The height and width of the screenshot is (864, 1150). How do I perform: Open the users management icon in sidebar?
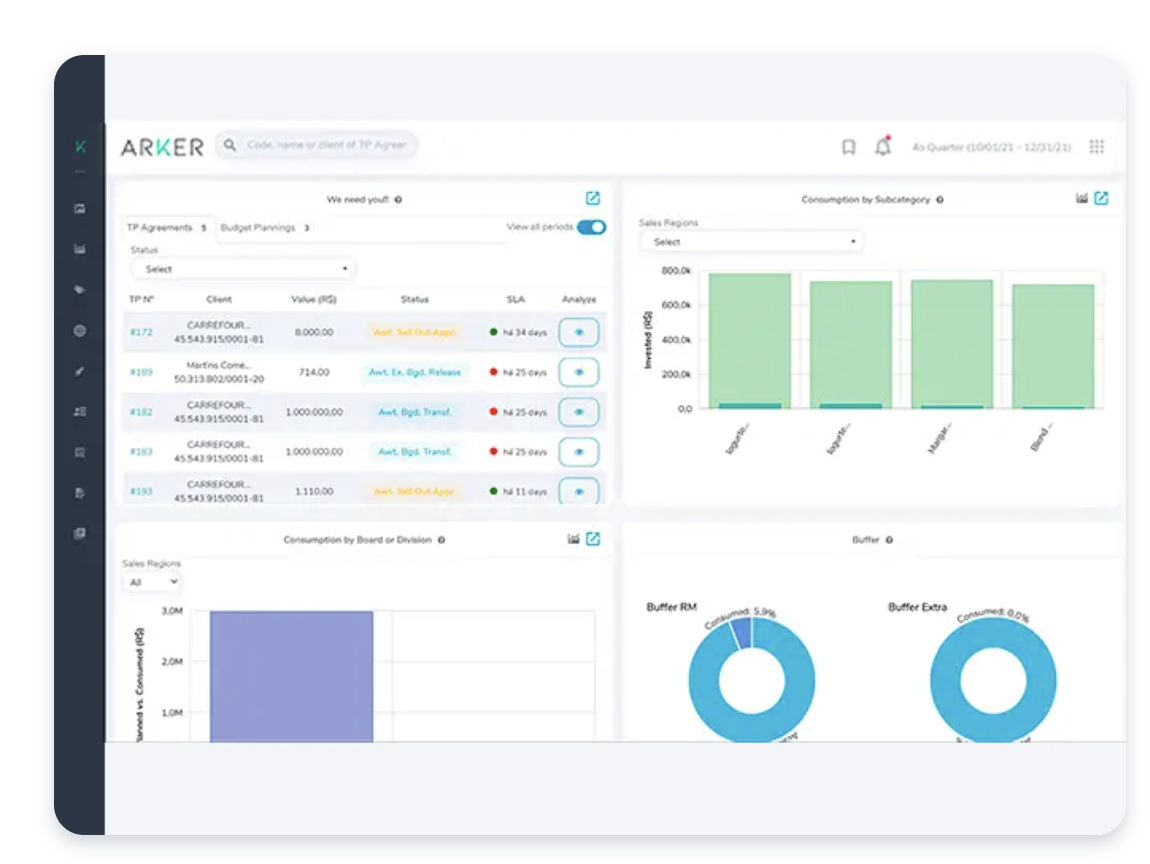(x=80, y=410)
